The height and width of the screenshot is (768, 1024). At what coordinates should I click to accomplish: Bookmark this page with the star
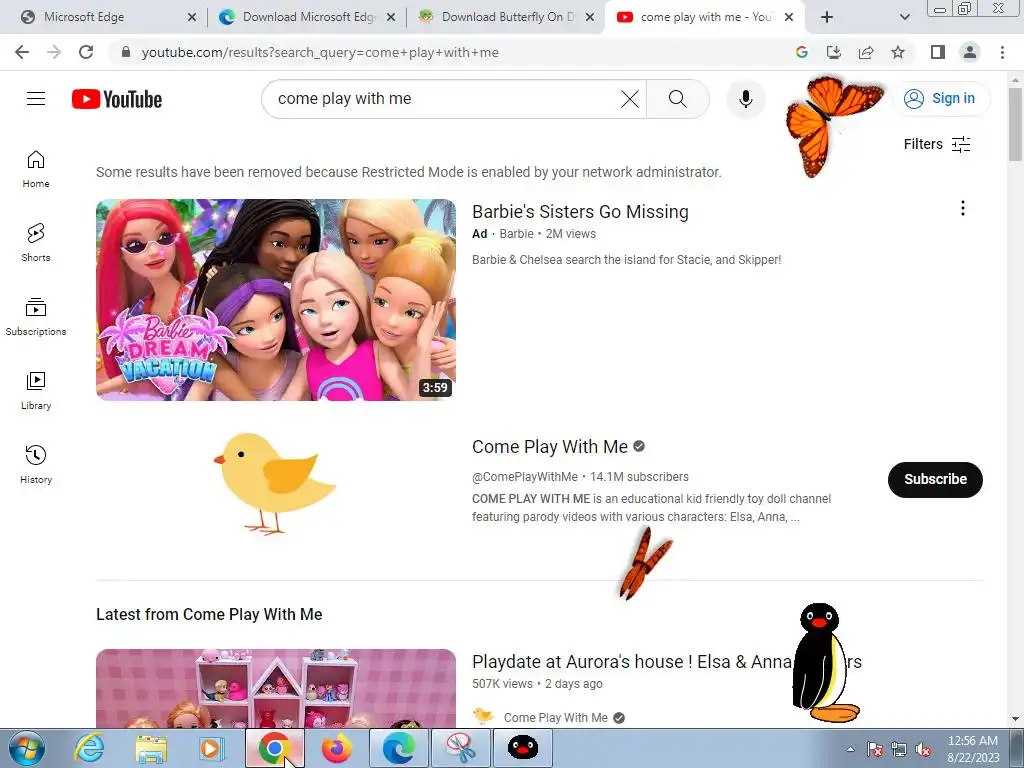(x=898, y=52)
